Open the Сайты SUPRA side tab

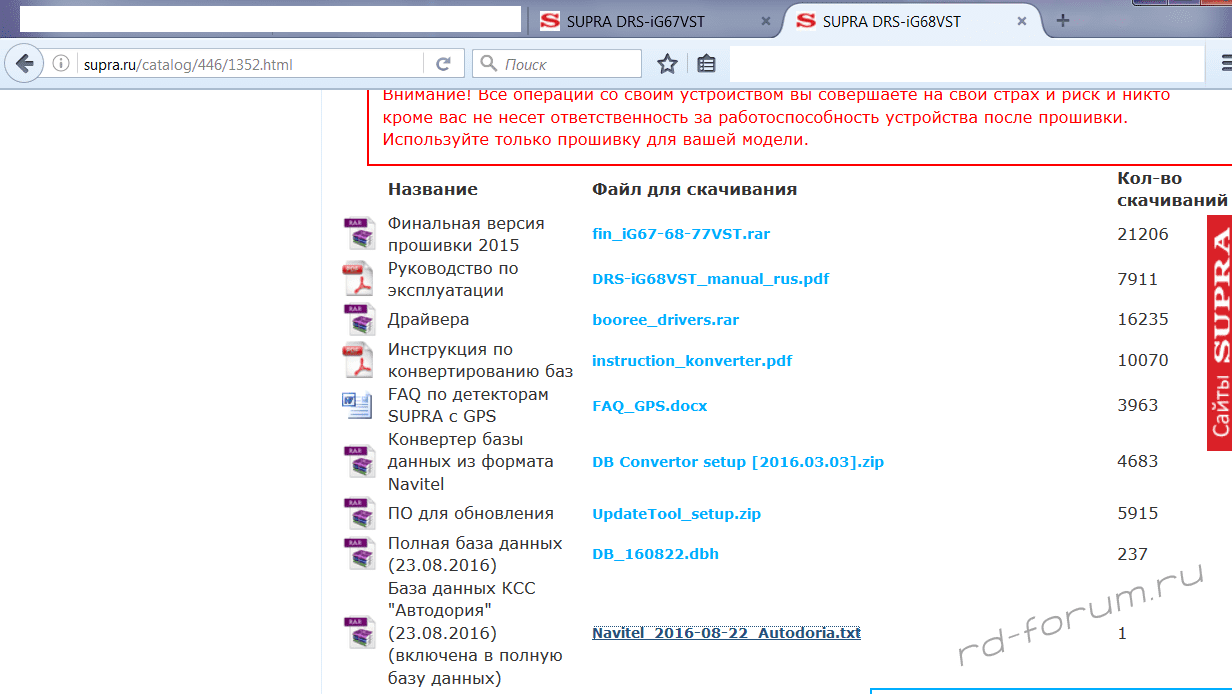pyautogui.click(x=1219, y=333)
